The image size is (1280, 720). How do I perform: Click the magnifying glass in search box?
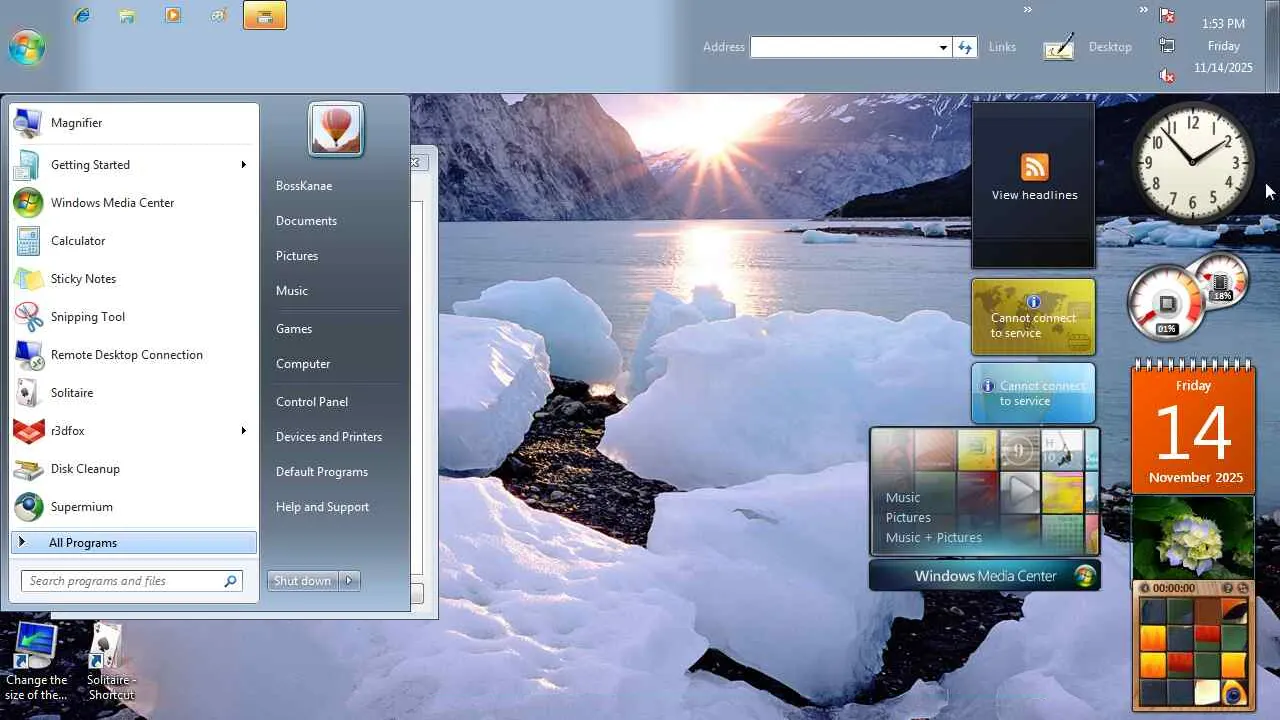click(x=230, y=580)
